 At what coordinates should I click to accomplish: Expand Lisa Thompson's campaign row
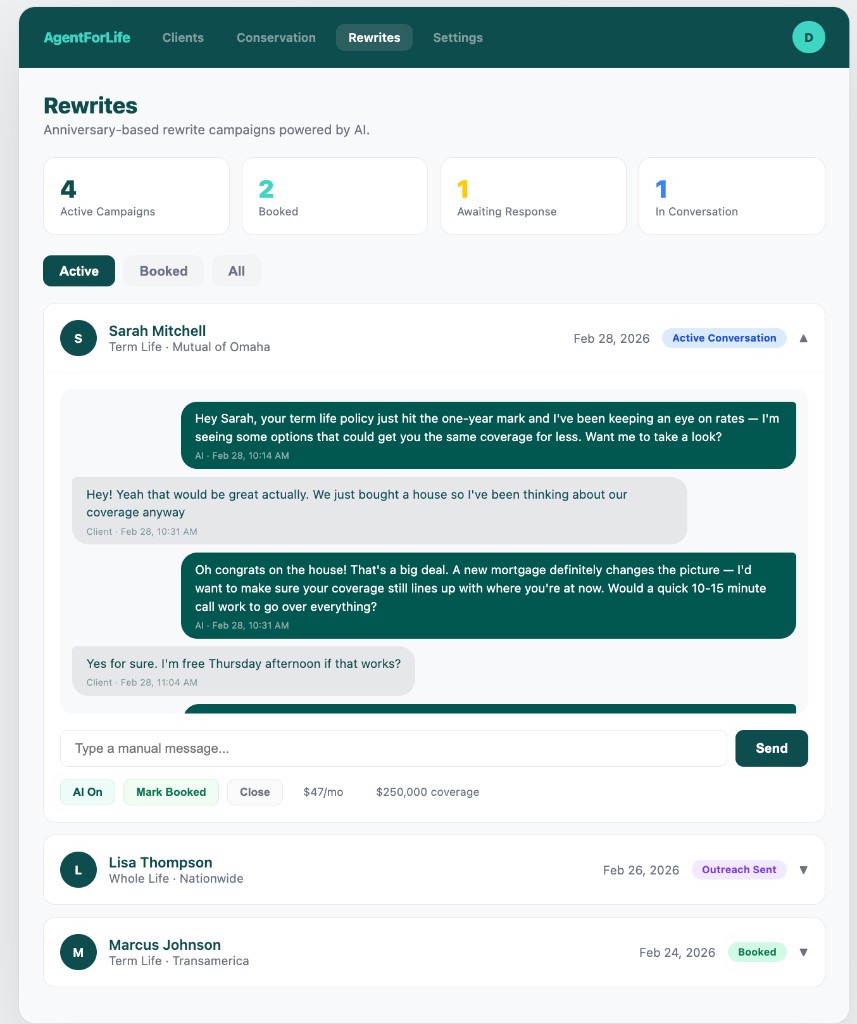pyautogui.click(x=803, y=870)
